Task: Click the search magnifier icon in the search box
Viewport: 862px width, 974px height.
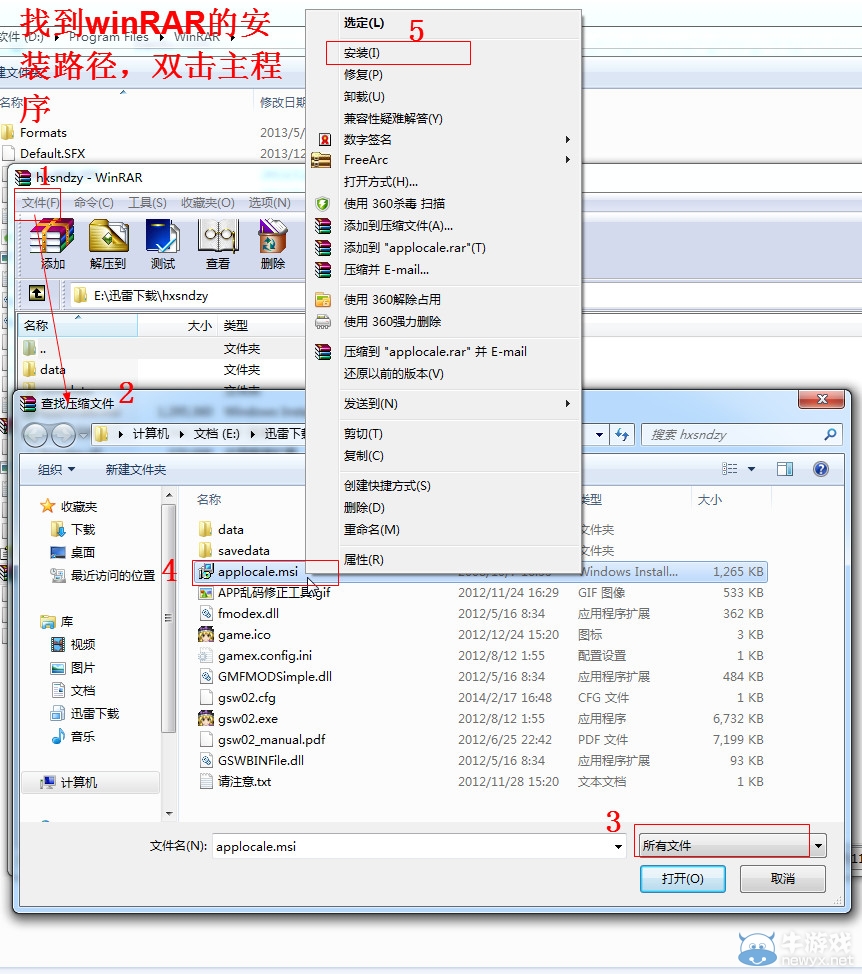Action: pyautogui.click(x=830, y=434)
